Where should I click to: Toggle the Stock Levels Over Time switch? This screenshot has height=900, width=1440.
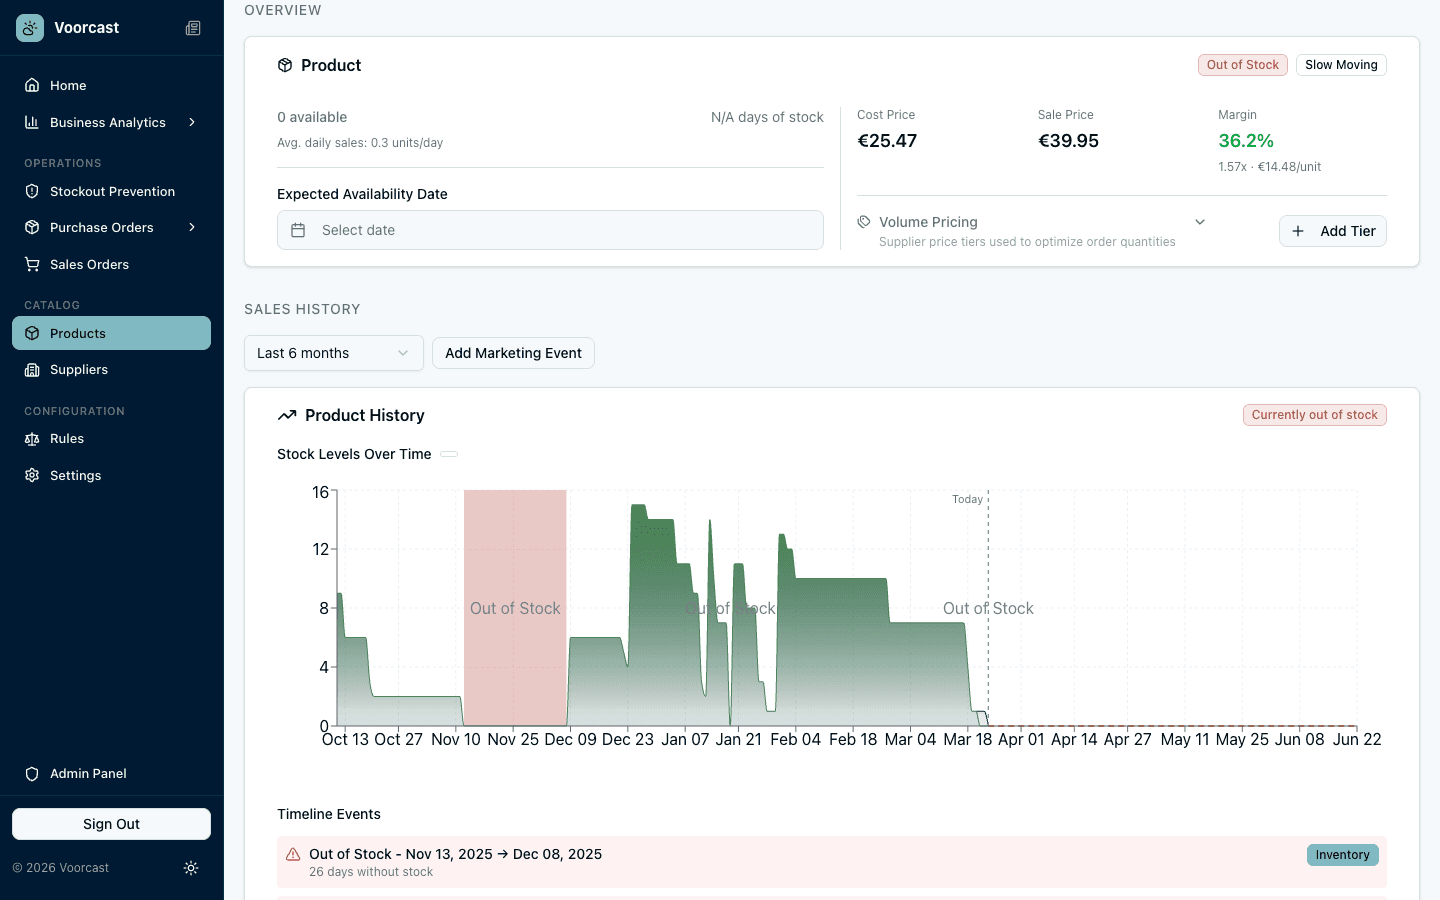[x=449, y=453]
